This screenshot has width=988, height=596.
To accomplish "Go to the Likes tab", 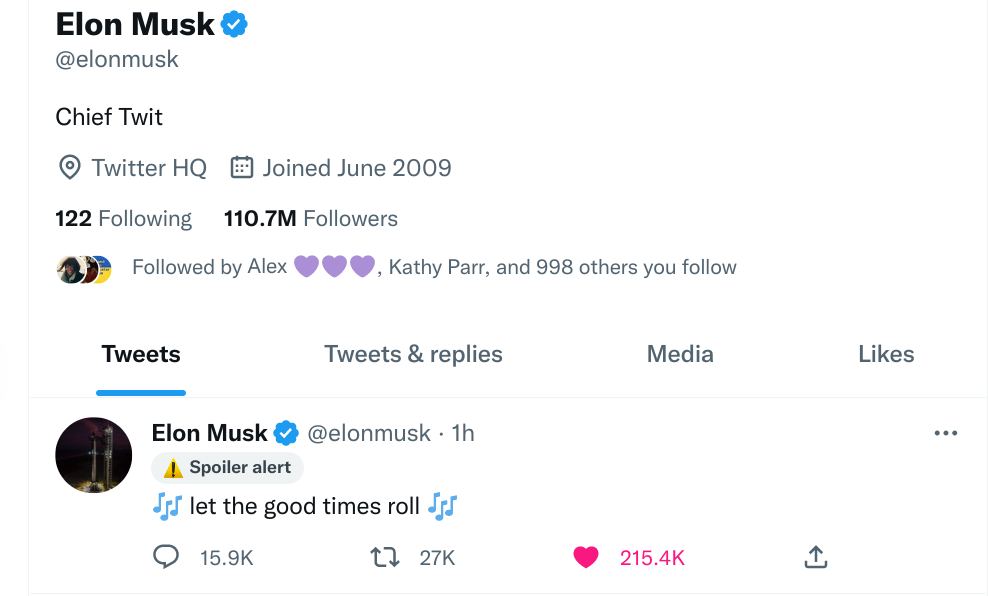I will pos(886,354).
